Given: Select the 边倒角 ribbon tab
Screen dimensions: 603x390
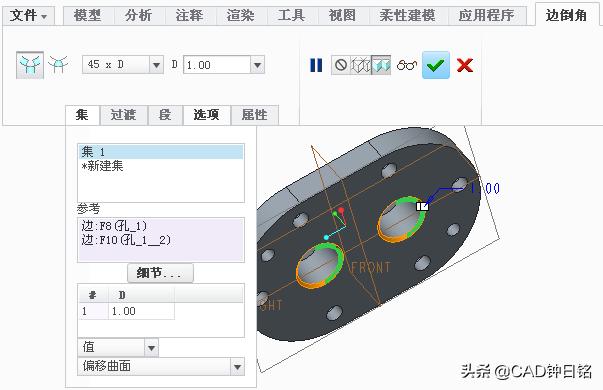Looking at the screenshot, I should tap(566, 15).
